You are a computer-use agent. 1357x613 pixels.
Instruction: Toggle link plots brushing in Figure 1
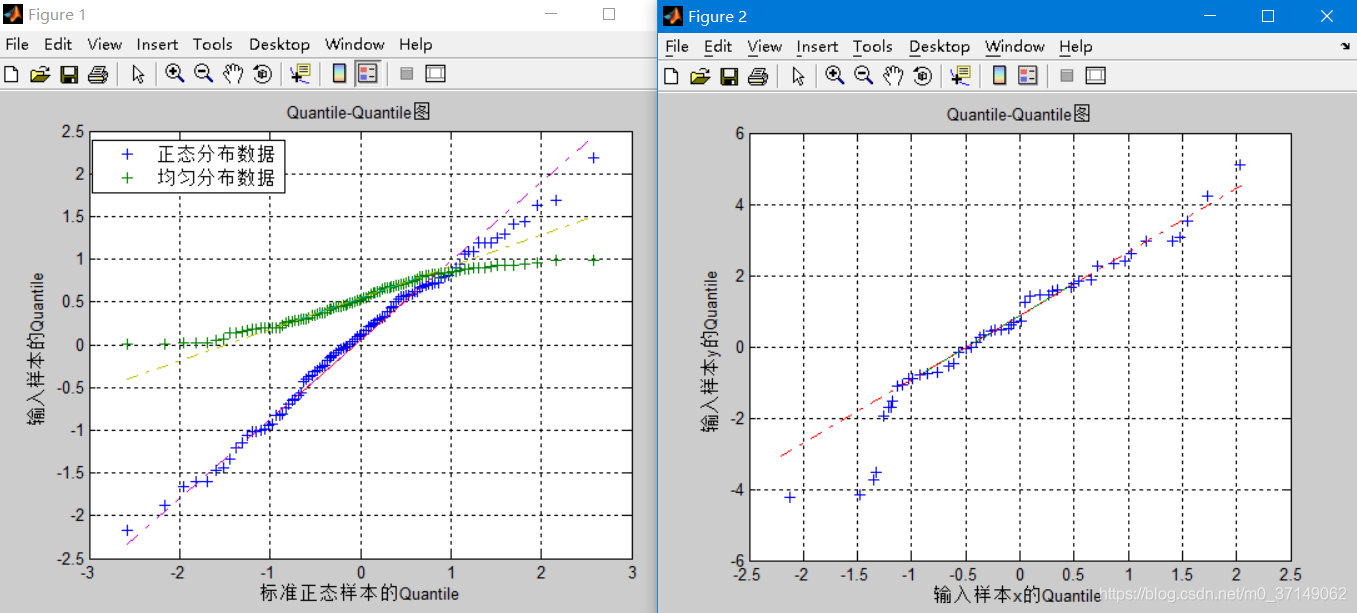coord(407,73)
